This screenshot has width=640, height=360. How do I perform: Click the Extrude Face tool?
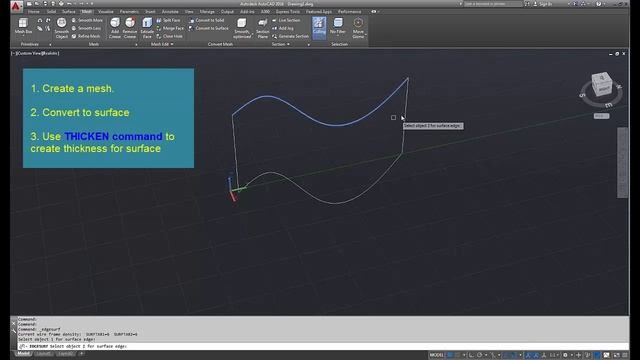coord(147,28)
